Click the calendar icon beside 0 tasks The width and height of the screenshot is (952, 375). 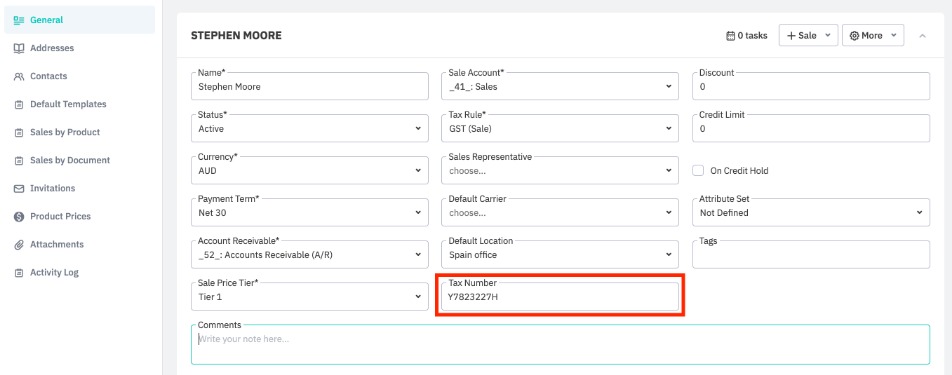click(730, 36)
